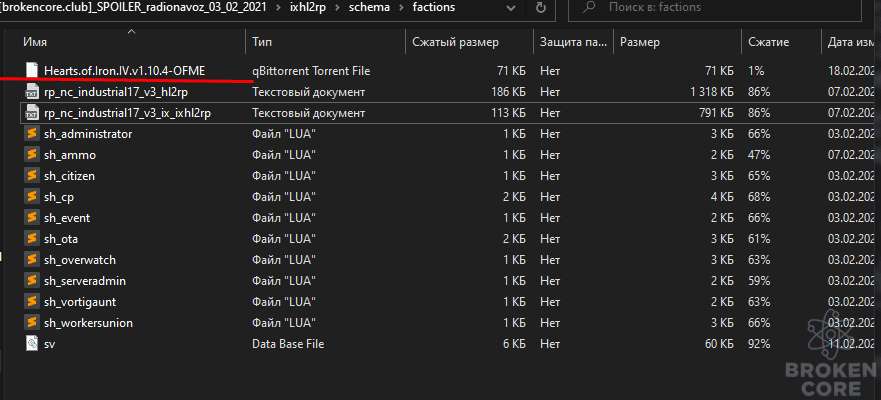Viewport: 881px width, 400px height.
Task: Click the sh_administrator Sublime LUA icon
Action: pos(32,134)
